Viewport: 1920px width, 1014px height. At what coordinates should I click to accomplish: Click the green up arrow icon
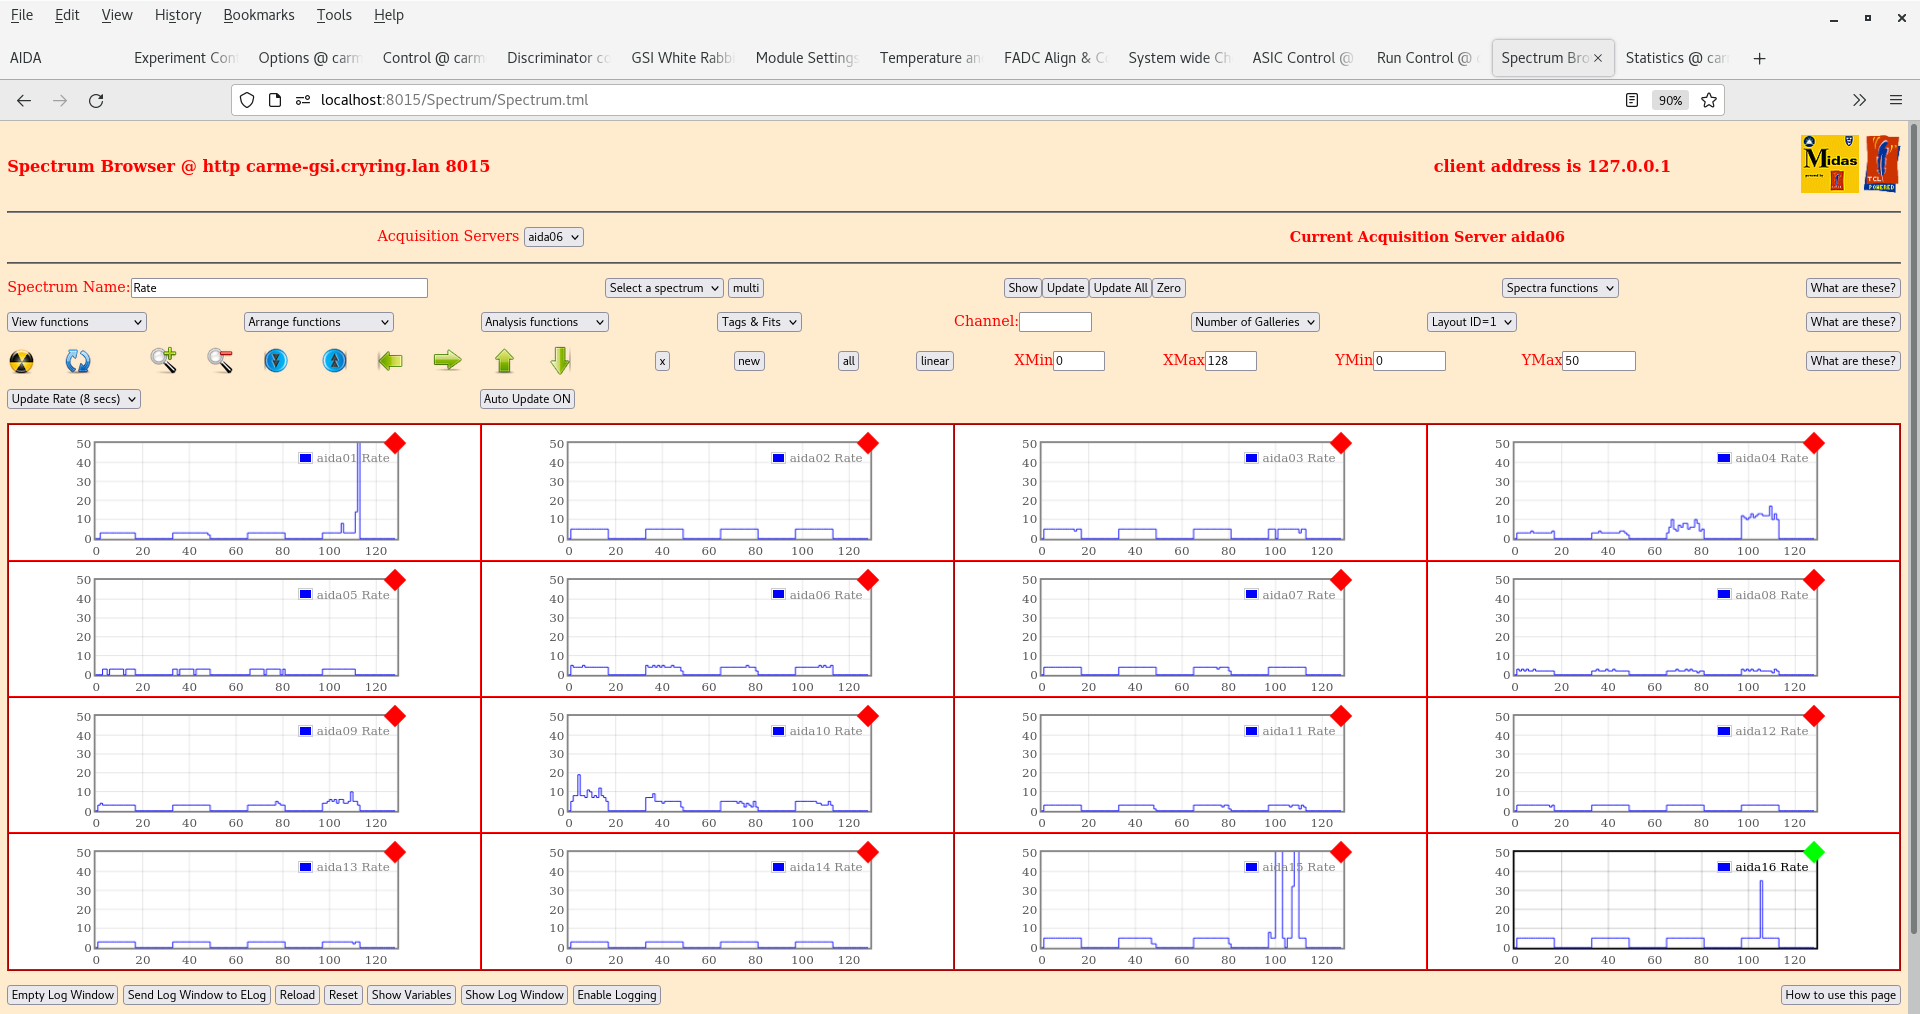(x=504, y=361)
